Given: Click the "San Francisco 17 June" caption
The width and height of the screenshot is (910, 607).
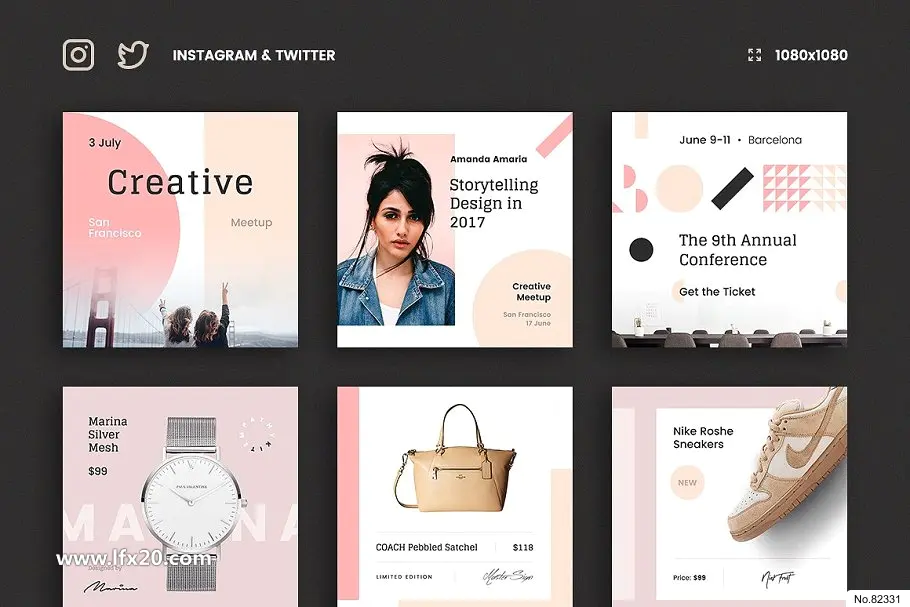Looking at the screenshot, I should 527,319.
